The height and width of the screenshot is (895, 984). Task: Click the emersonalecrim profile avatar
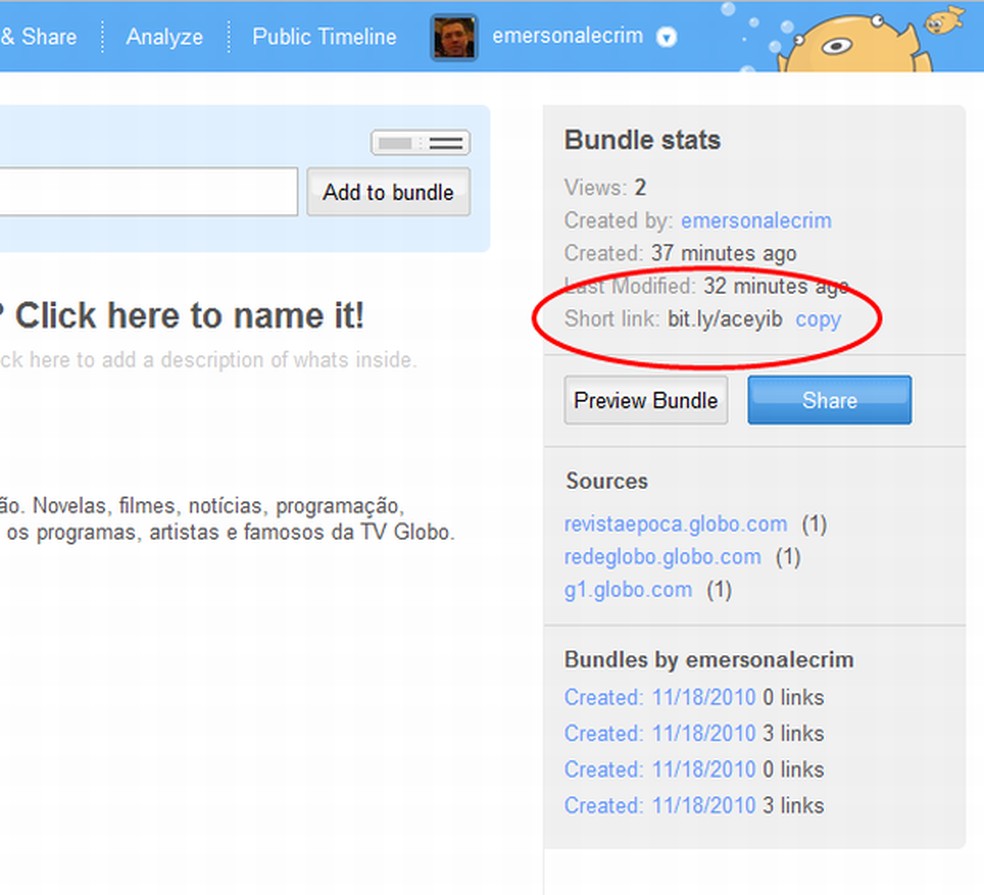pos(453,37)
